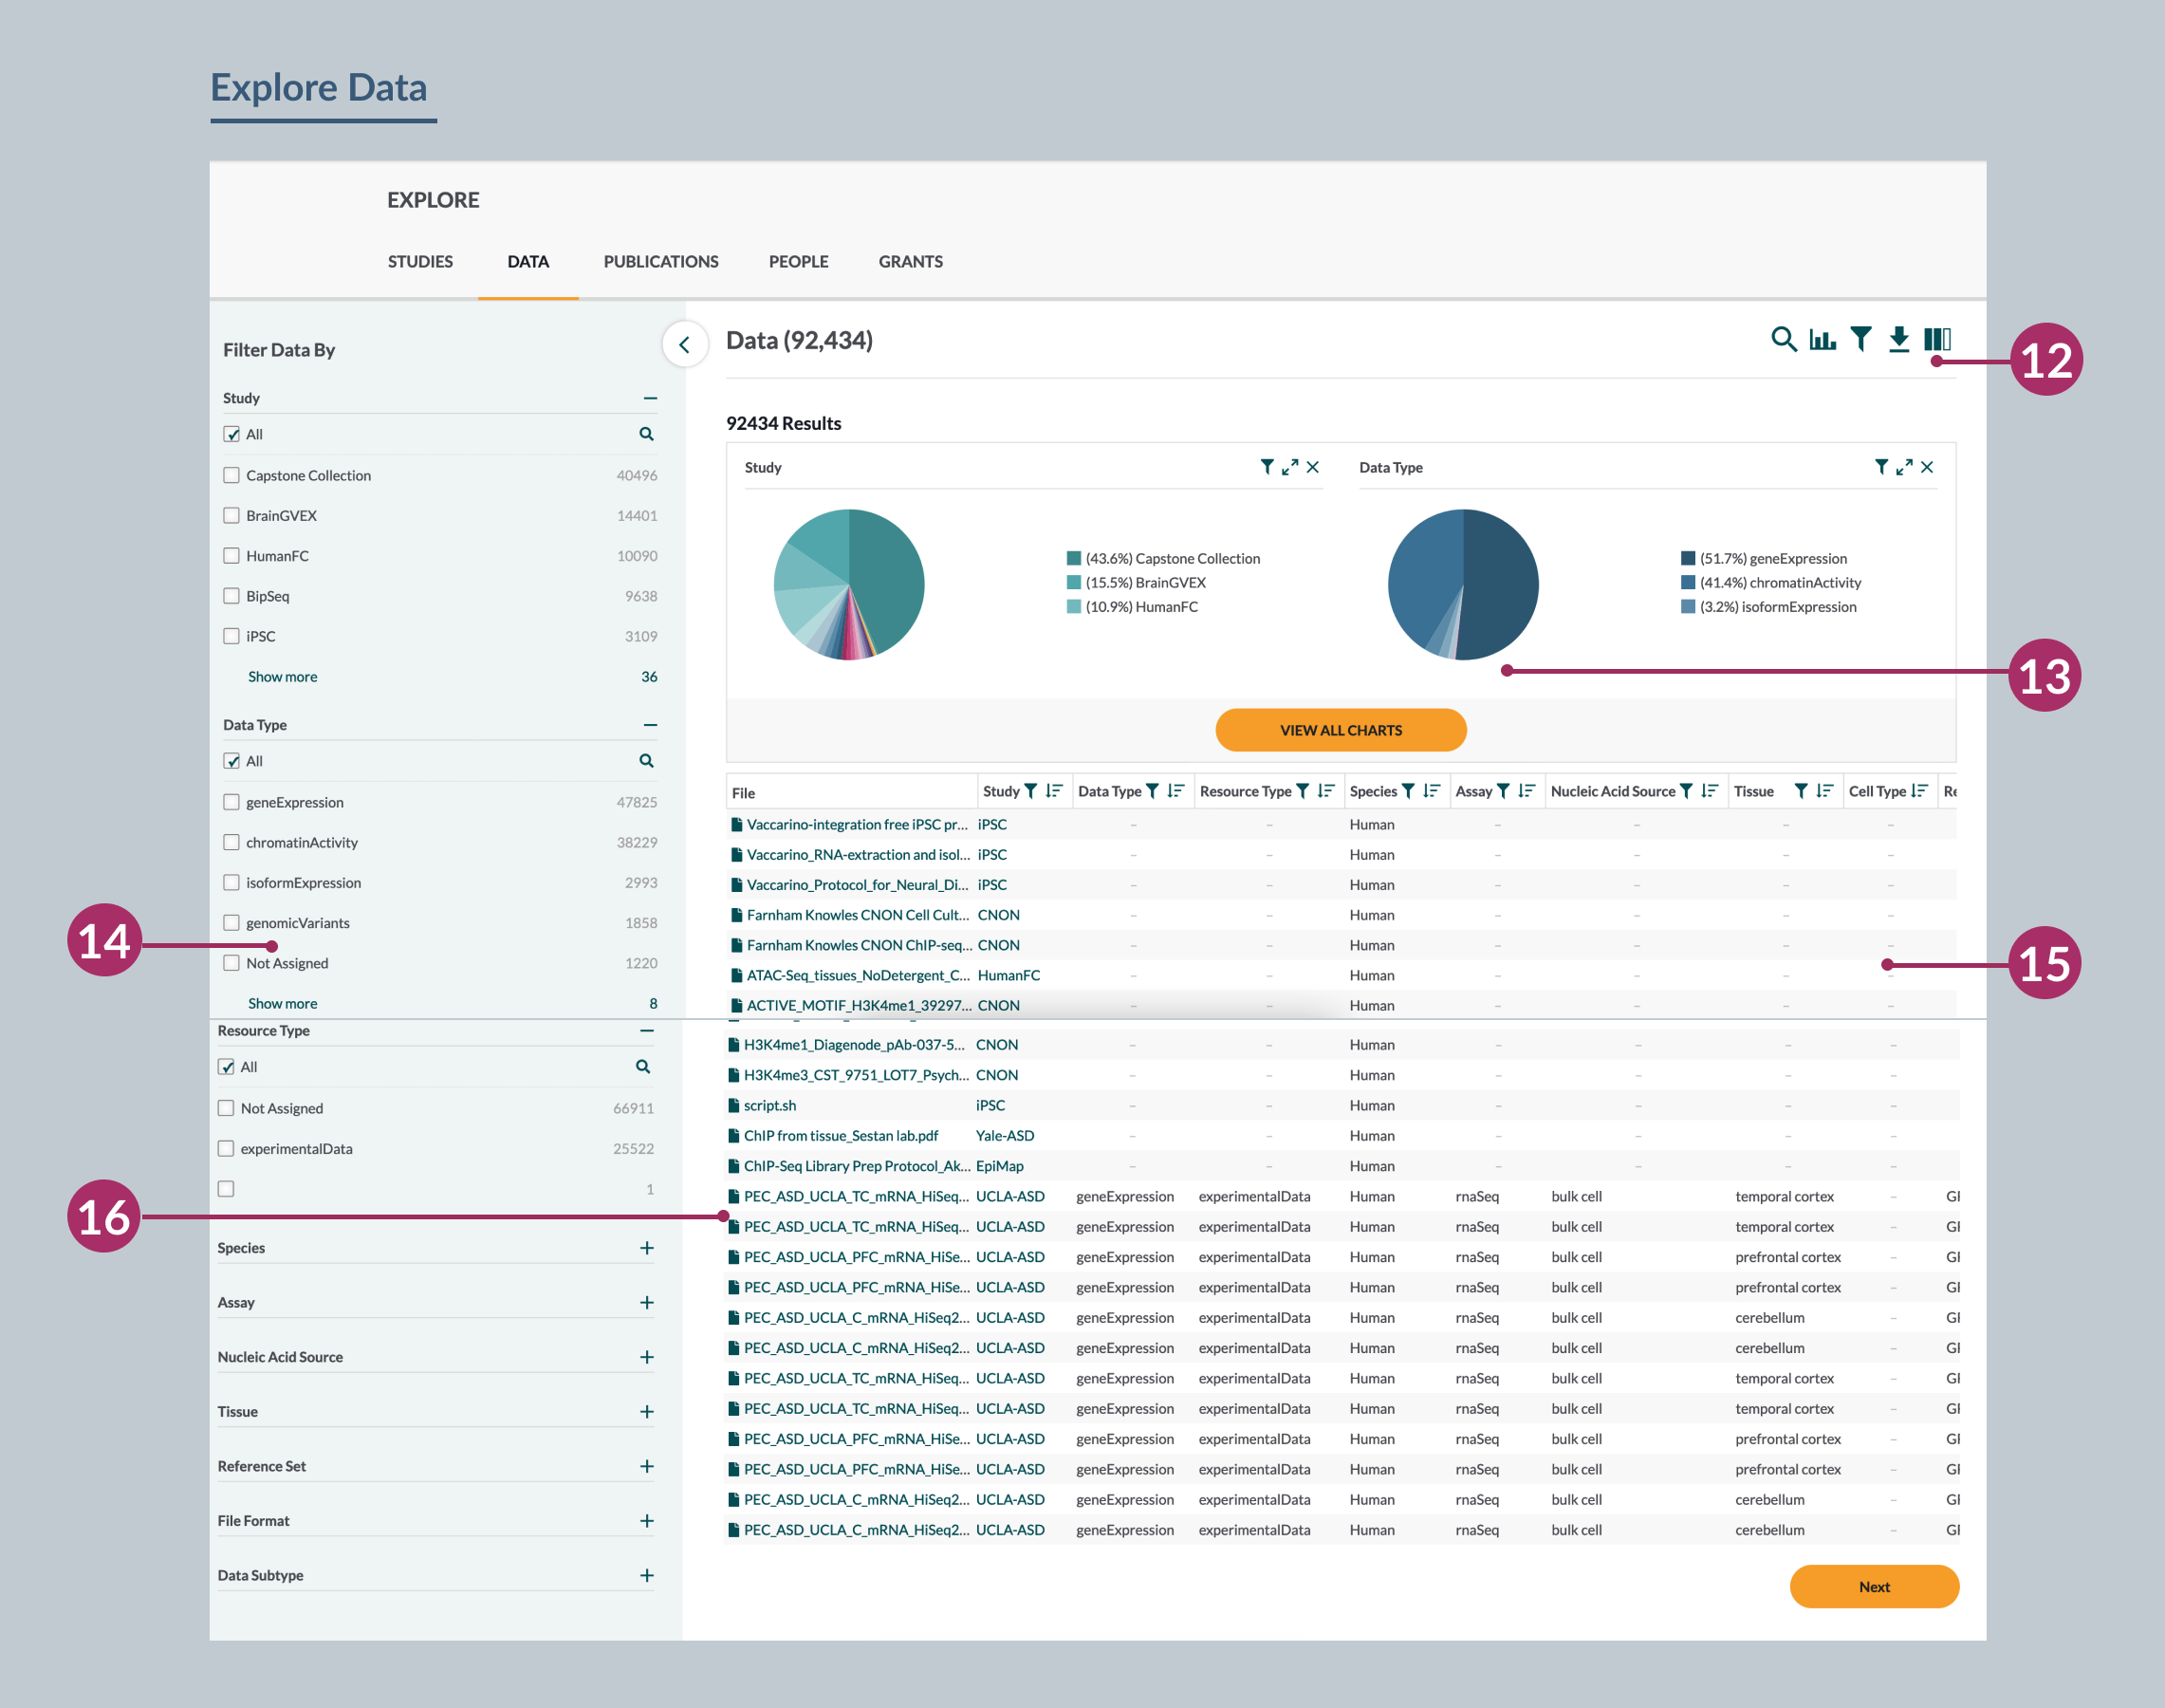
Task: Sort the Cell Type table column
Action: (x=1919, y=791)
